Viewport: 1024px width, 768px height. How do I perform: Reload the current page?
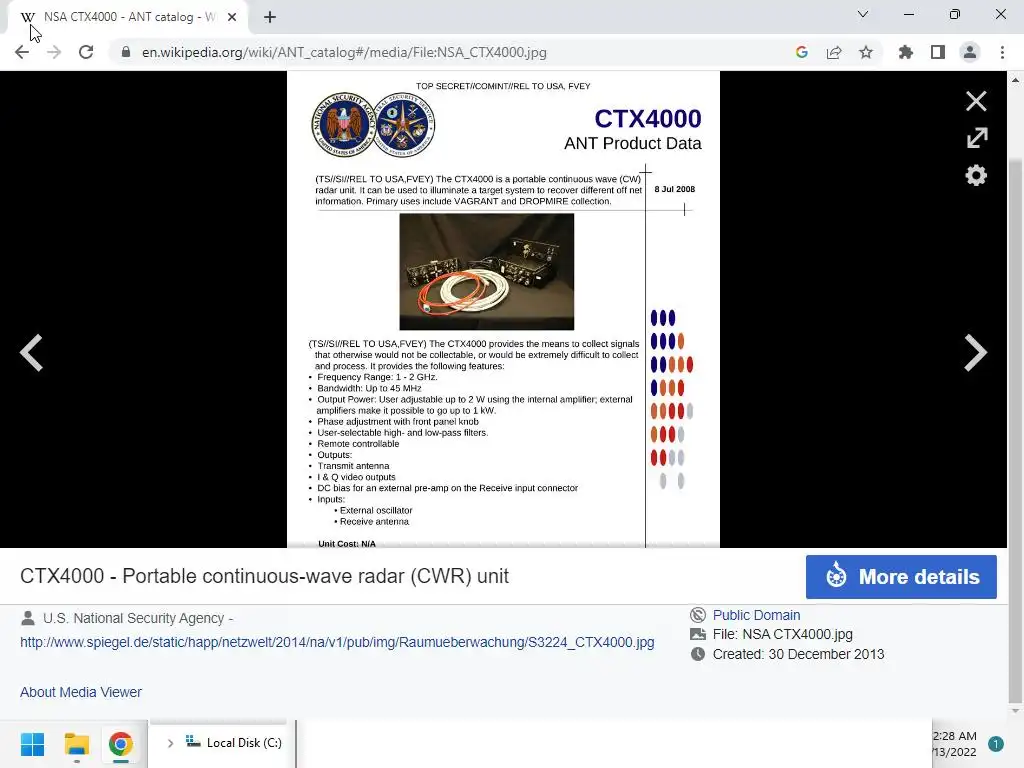click(86, 52)
